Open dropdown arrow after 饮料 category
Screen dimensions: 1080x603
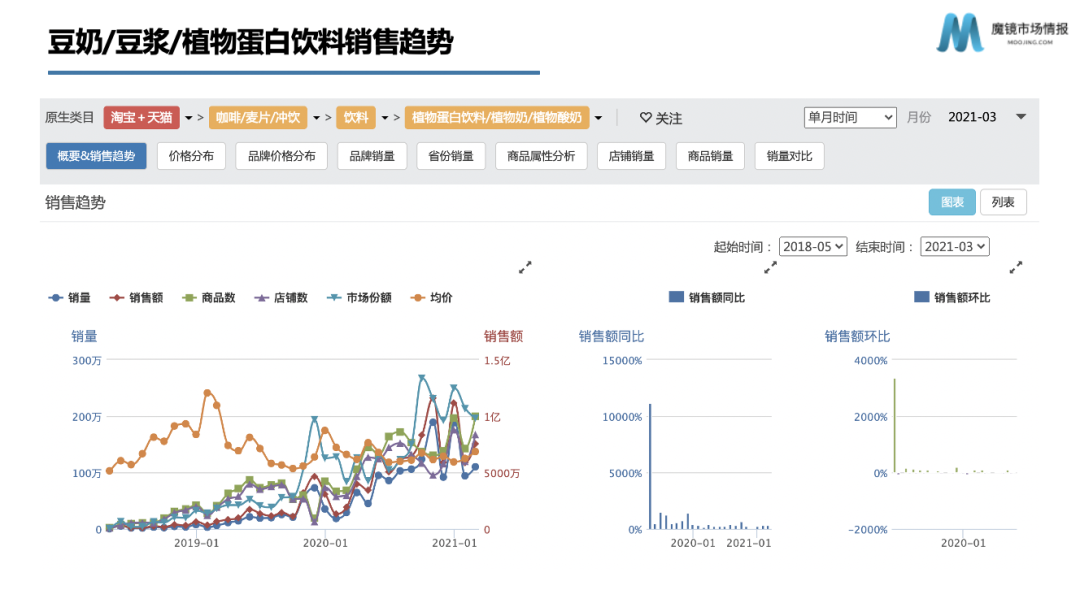coord(385,119)
